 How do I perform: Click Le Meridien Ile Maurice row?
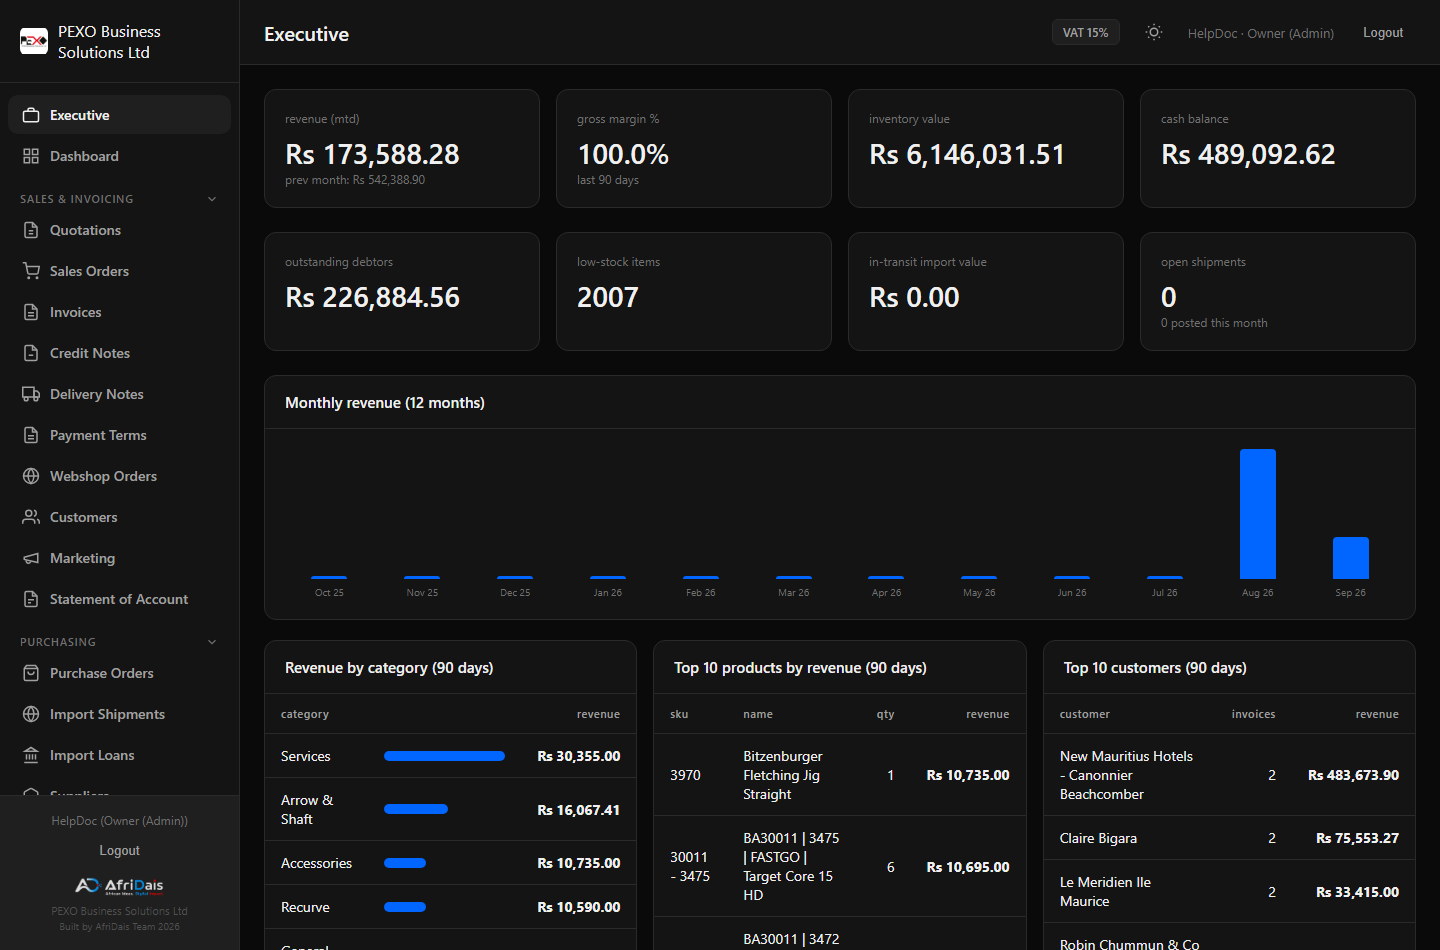click(1229, 892)
